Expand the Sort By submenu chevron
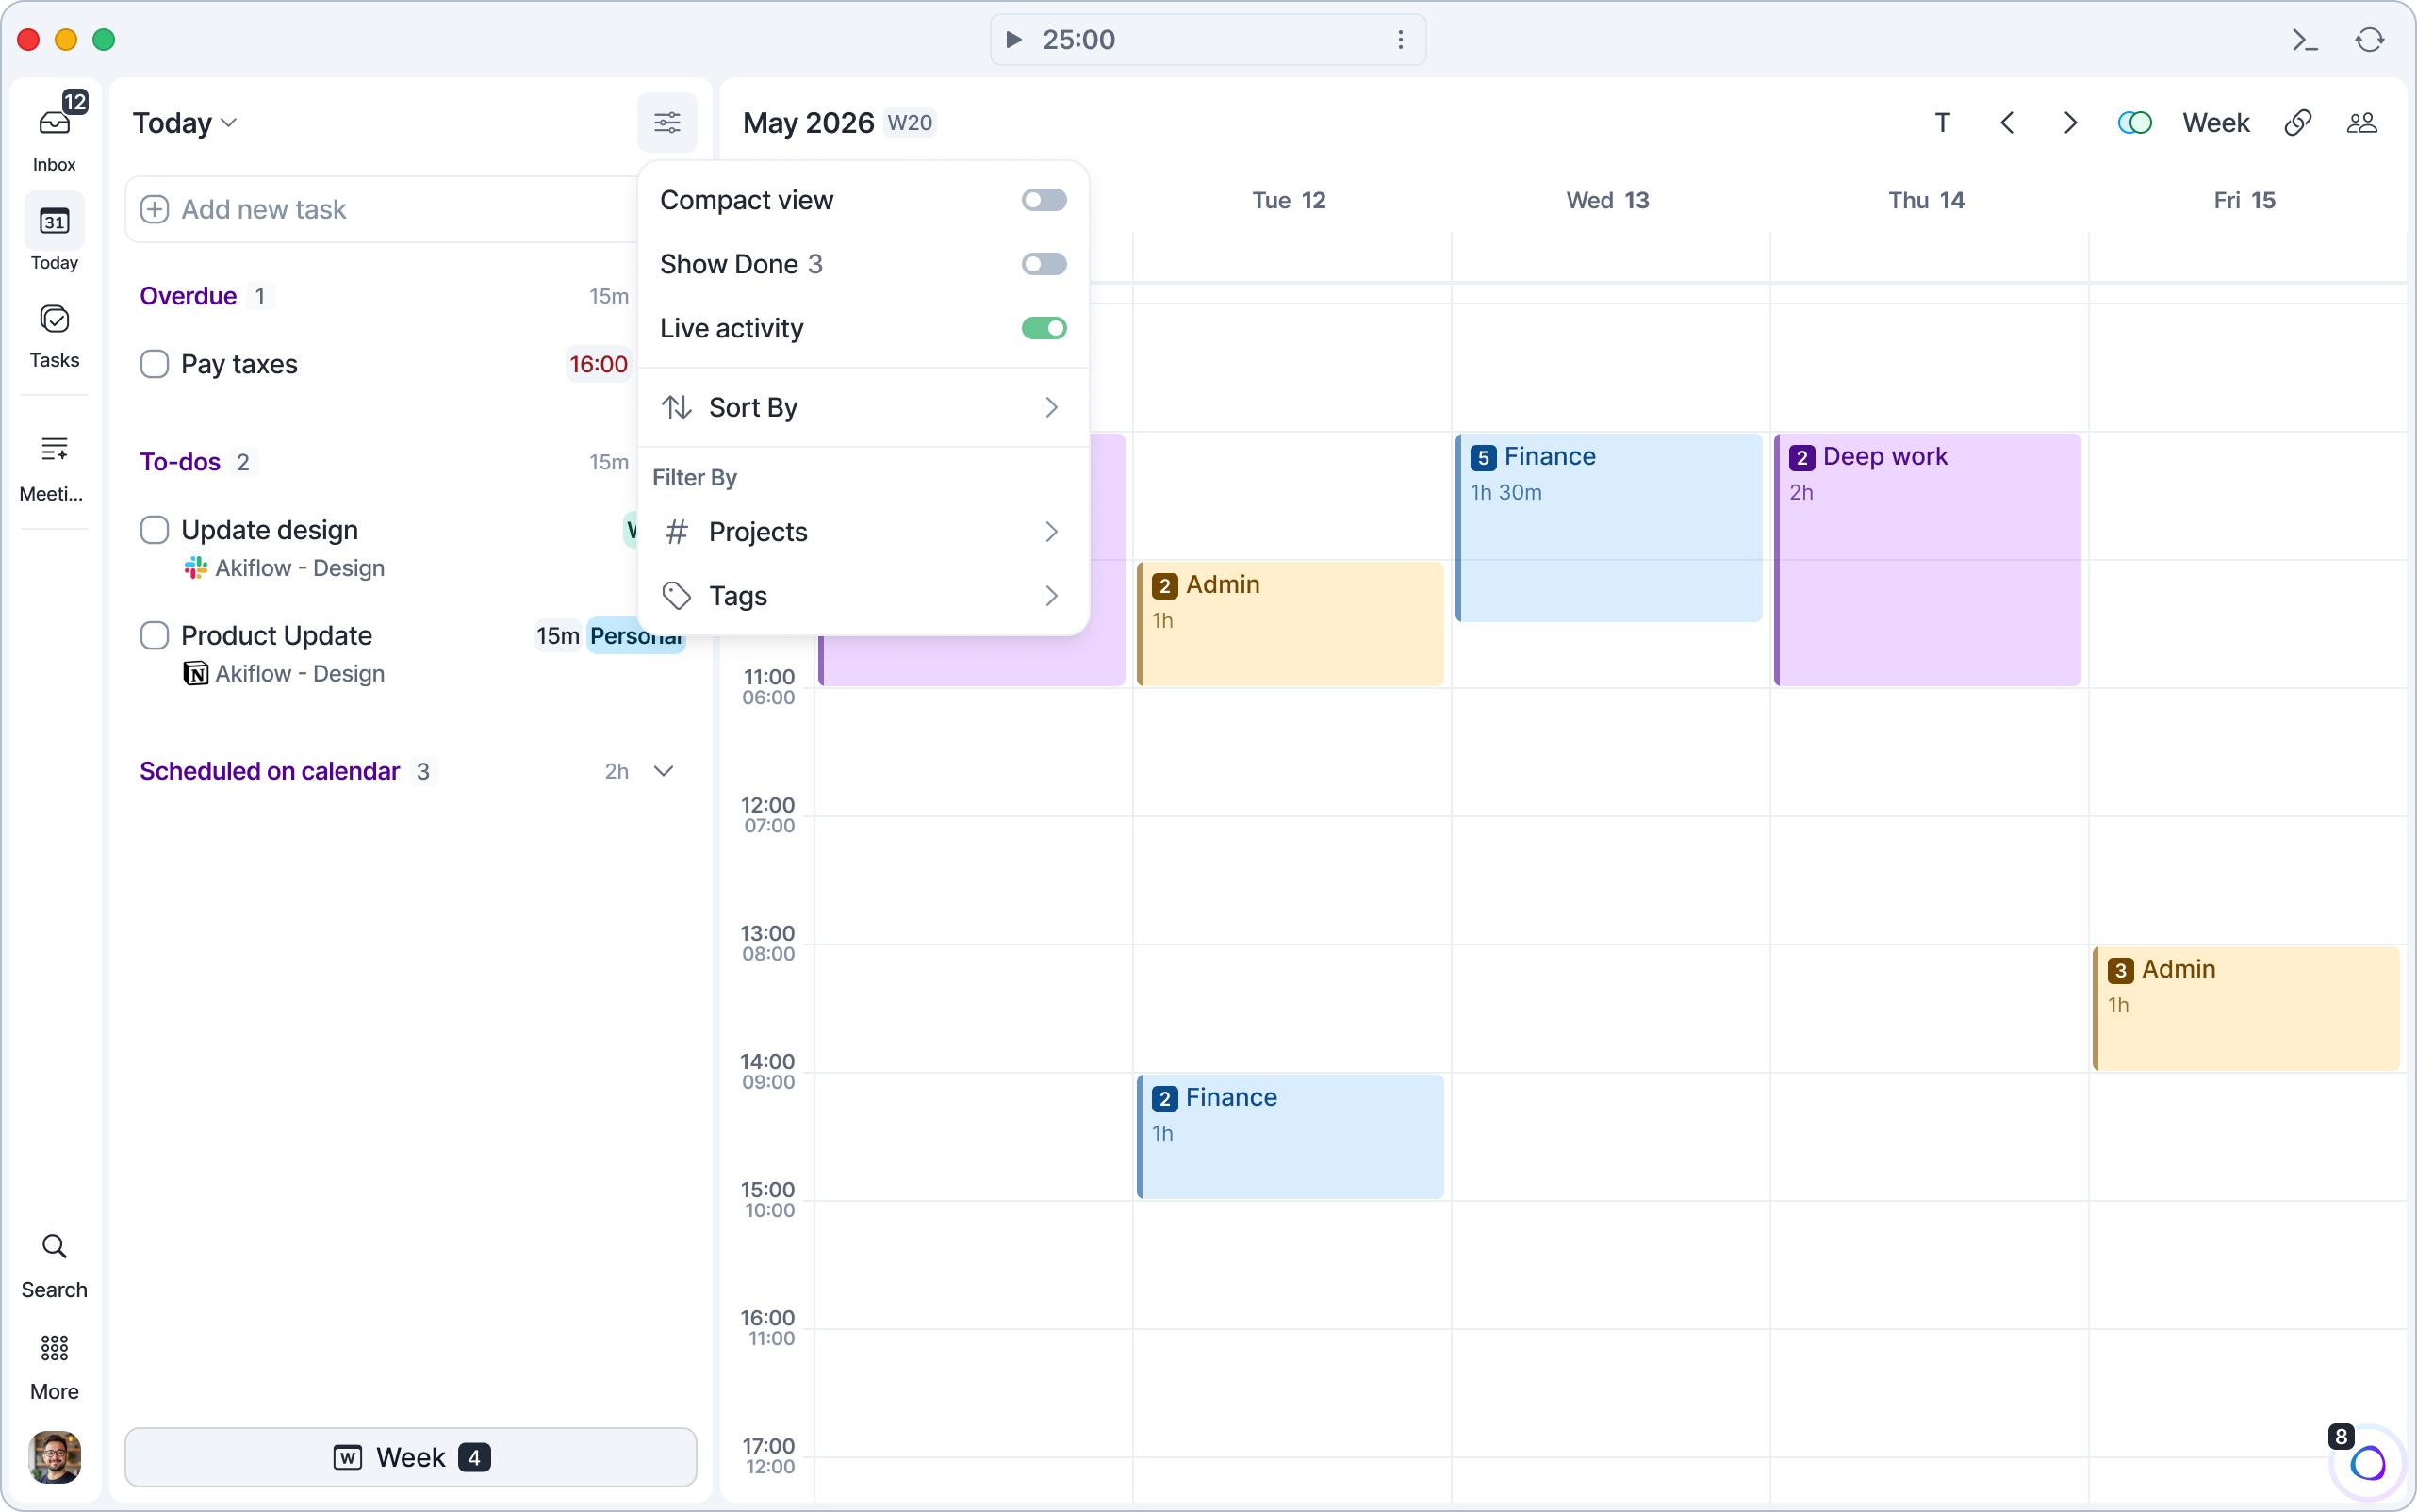 1051,407
